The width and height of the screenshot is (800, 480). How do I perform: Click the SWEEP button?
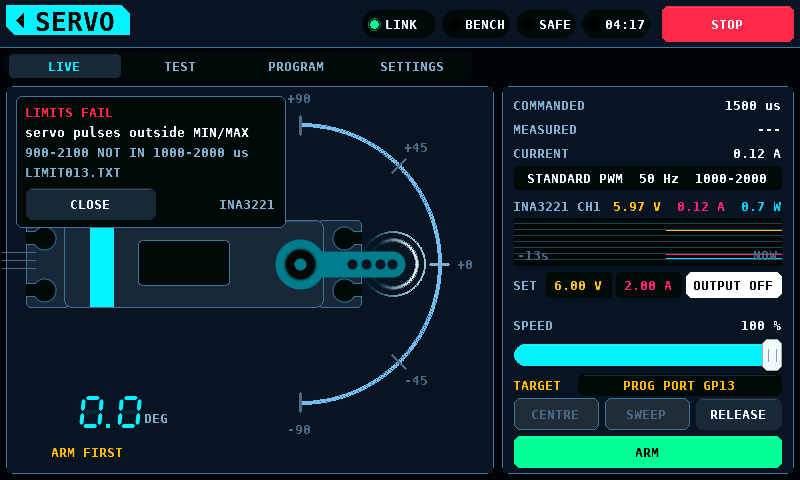(646, 414)
